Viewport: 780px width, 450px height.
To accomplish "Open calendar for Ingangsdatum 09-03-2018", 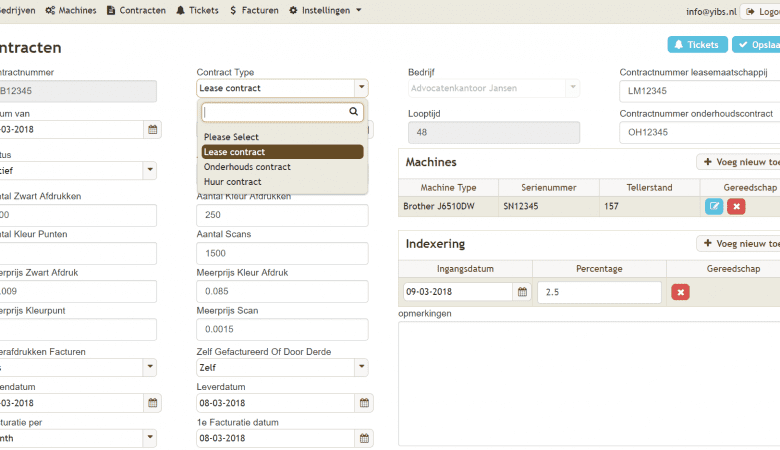I will coord(522,292).
